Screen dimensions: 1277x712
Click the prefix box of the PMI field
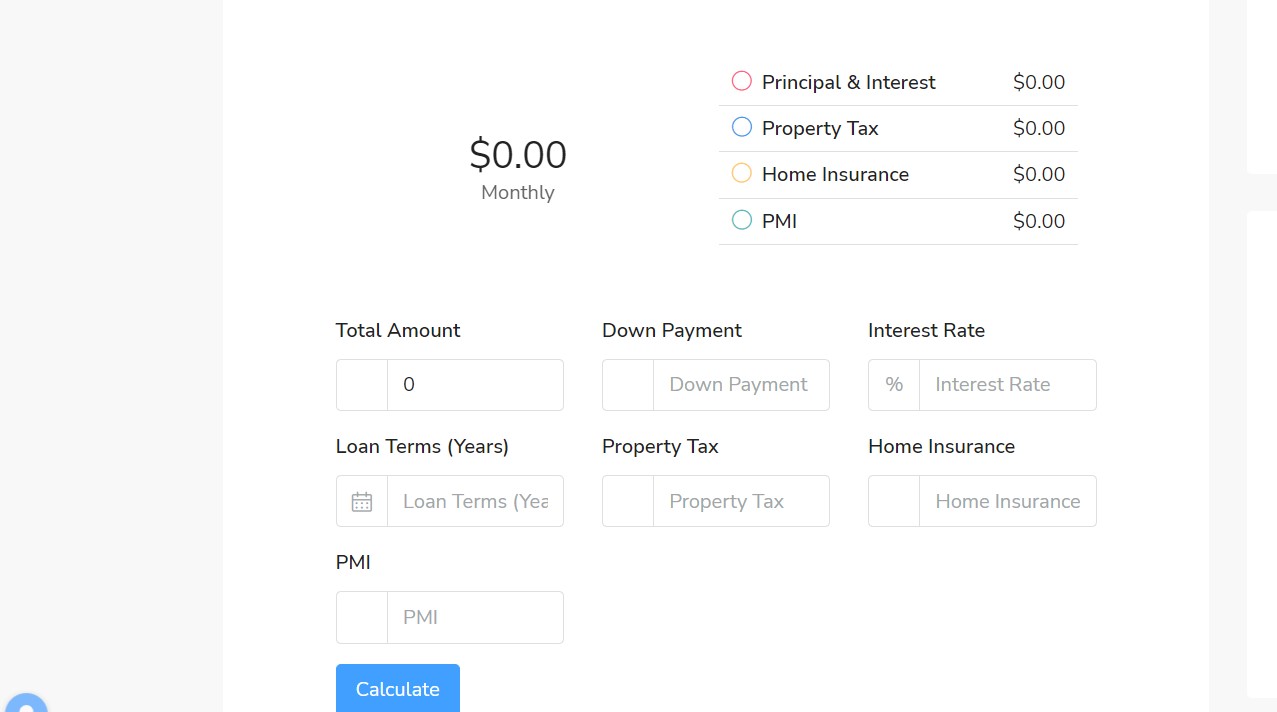pos(361,617)
